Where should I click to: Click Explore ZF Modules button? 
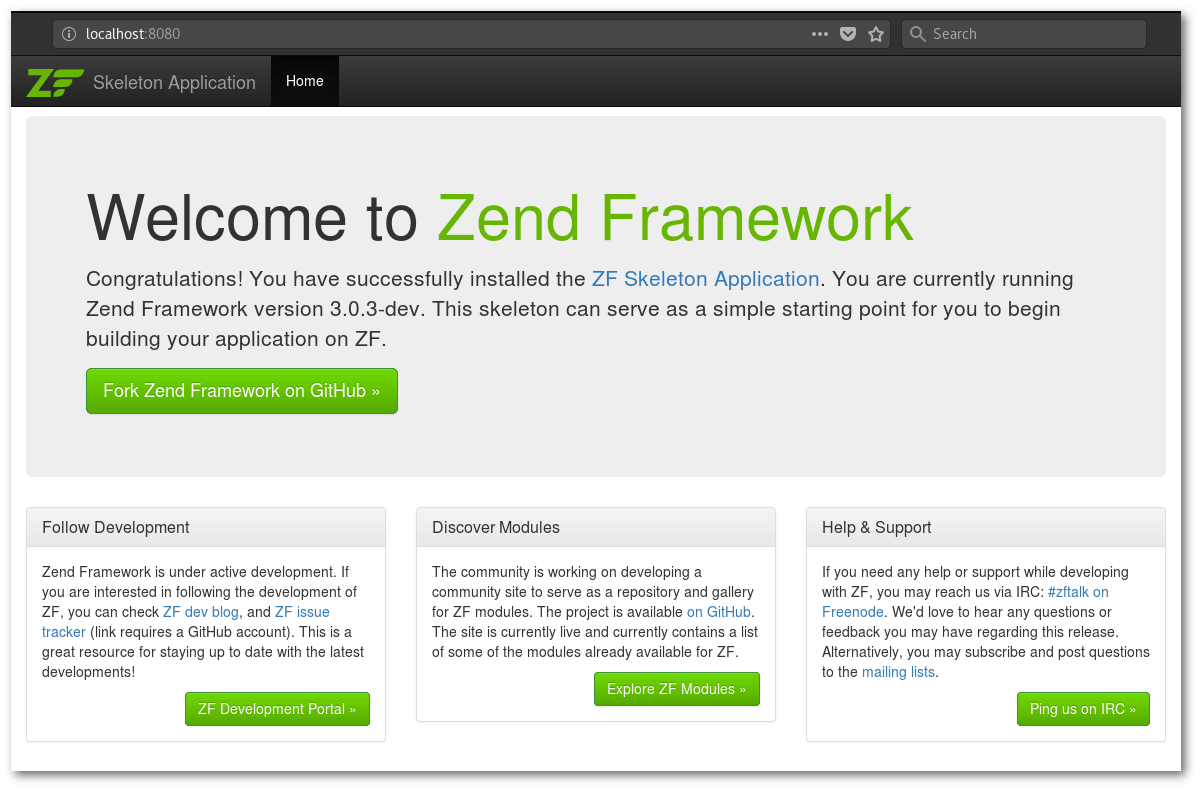[x=677, y=689]
